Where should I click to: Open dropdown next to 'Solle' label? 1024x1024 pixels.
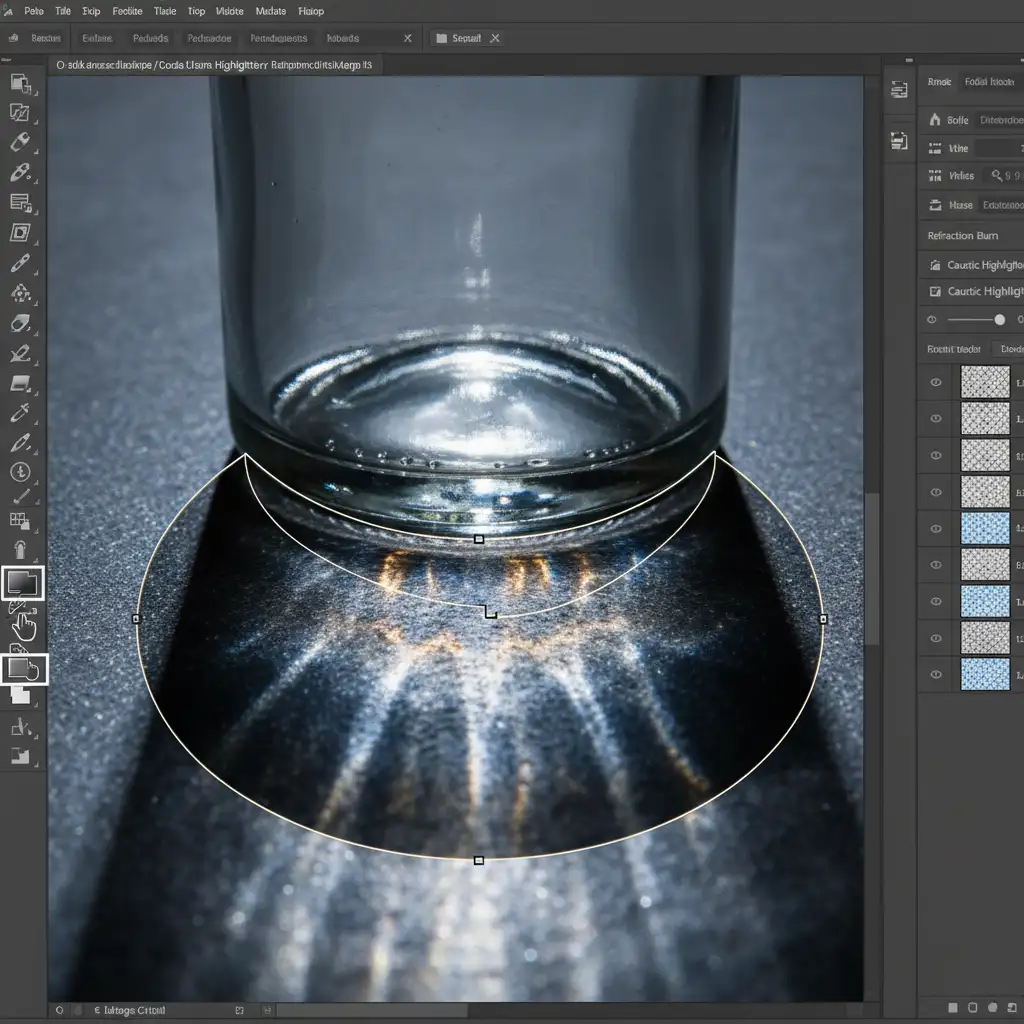click(x=999, y=120)
